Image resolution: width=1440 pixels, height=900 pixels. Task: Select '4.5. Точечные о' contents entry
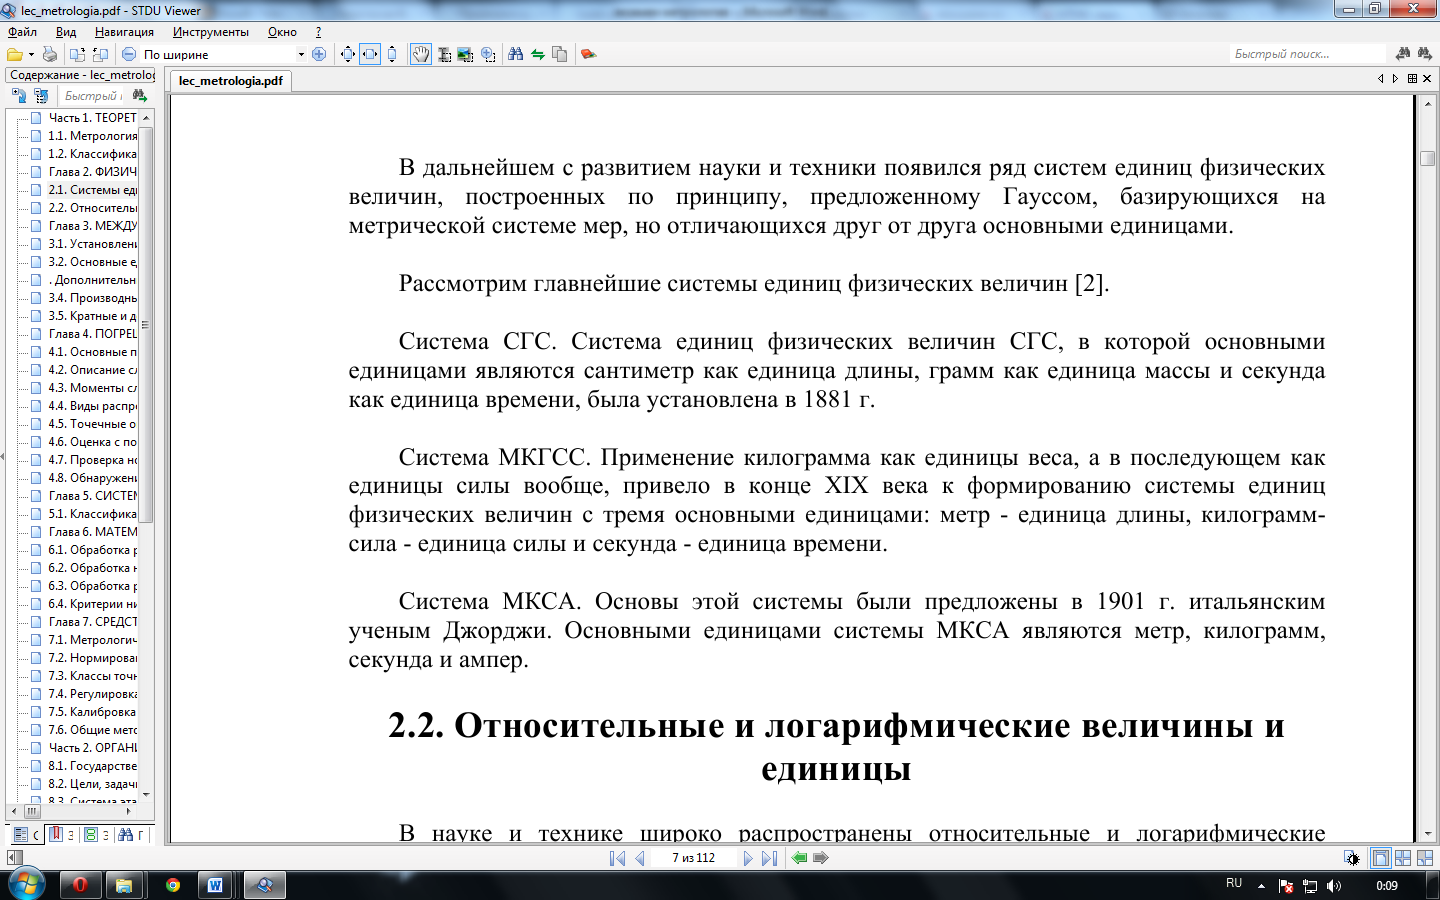pos(92,424)
